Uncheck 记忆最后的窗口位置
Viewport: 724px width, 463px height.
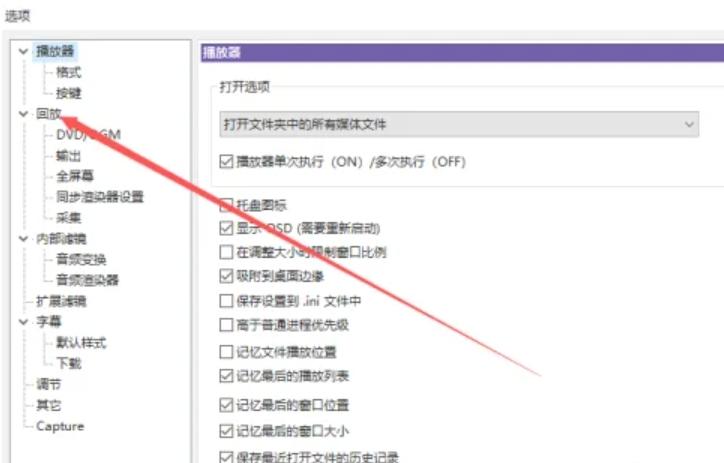[226, 406]
